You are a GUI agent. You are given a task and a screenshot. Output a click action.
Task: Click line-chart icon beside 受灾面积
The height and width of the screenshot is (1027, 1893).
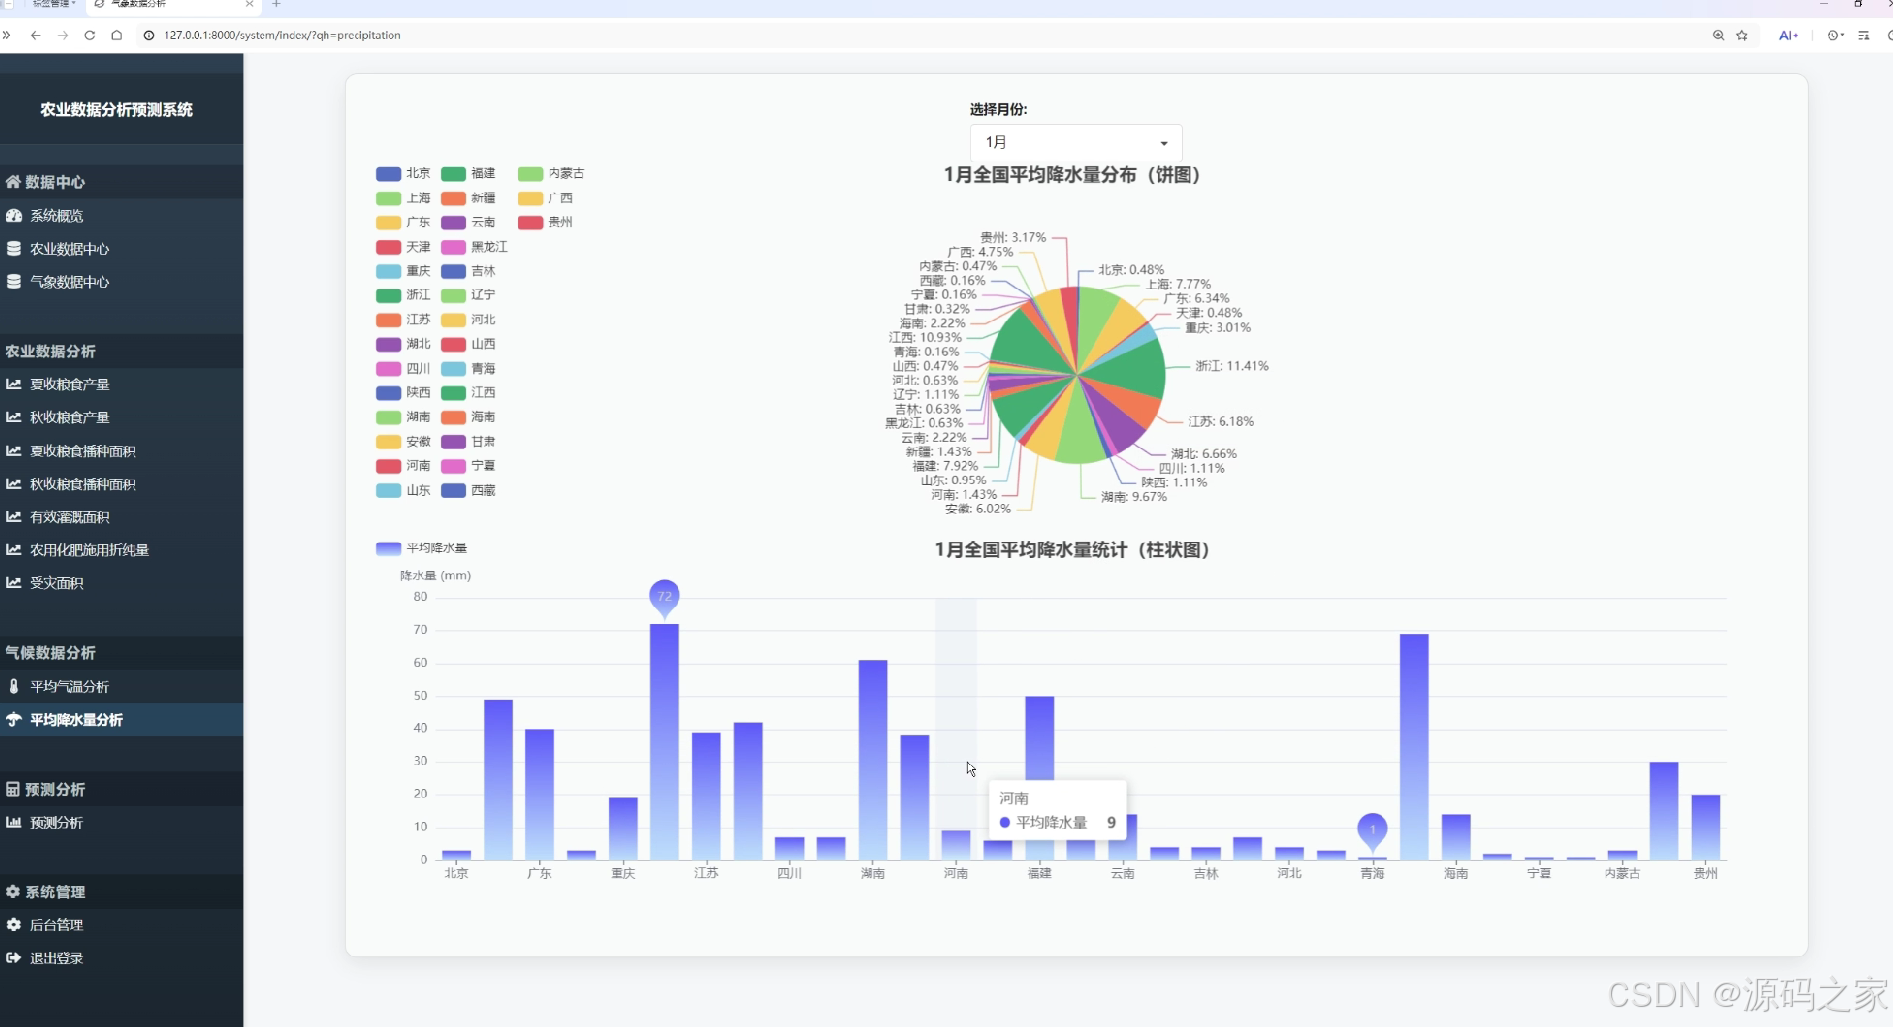(x=14, y=583)
